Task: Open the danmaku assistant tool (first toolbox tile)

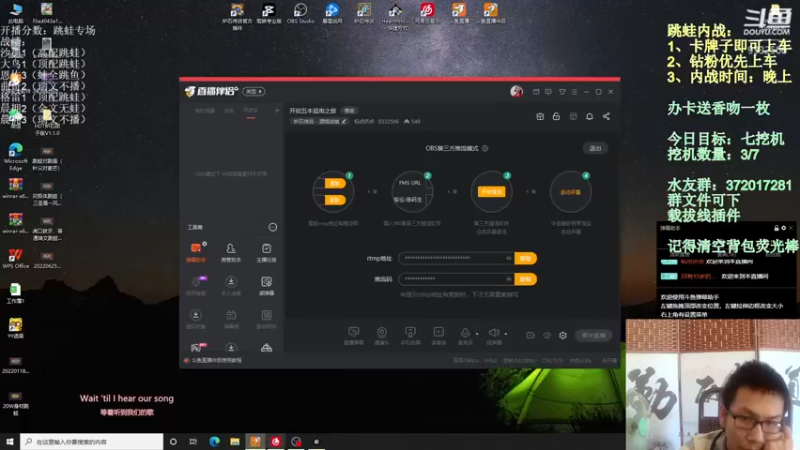Action: [x=196, y=252]
